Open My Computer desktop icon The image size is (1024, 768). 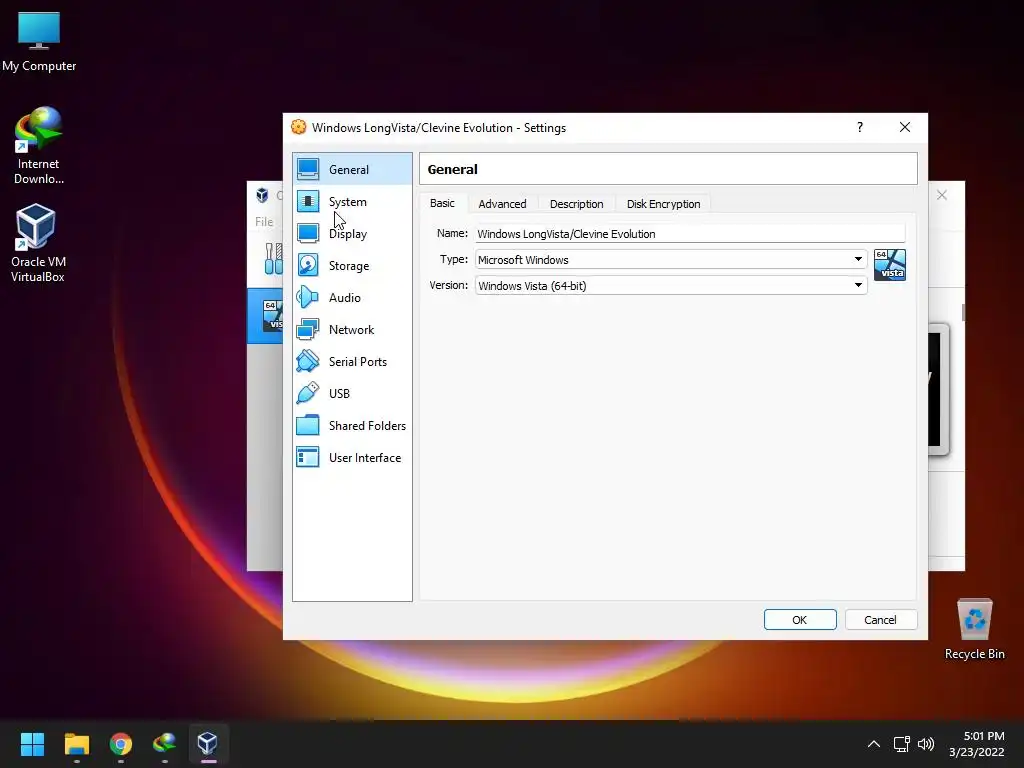point(39,42)
